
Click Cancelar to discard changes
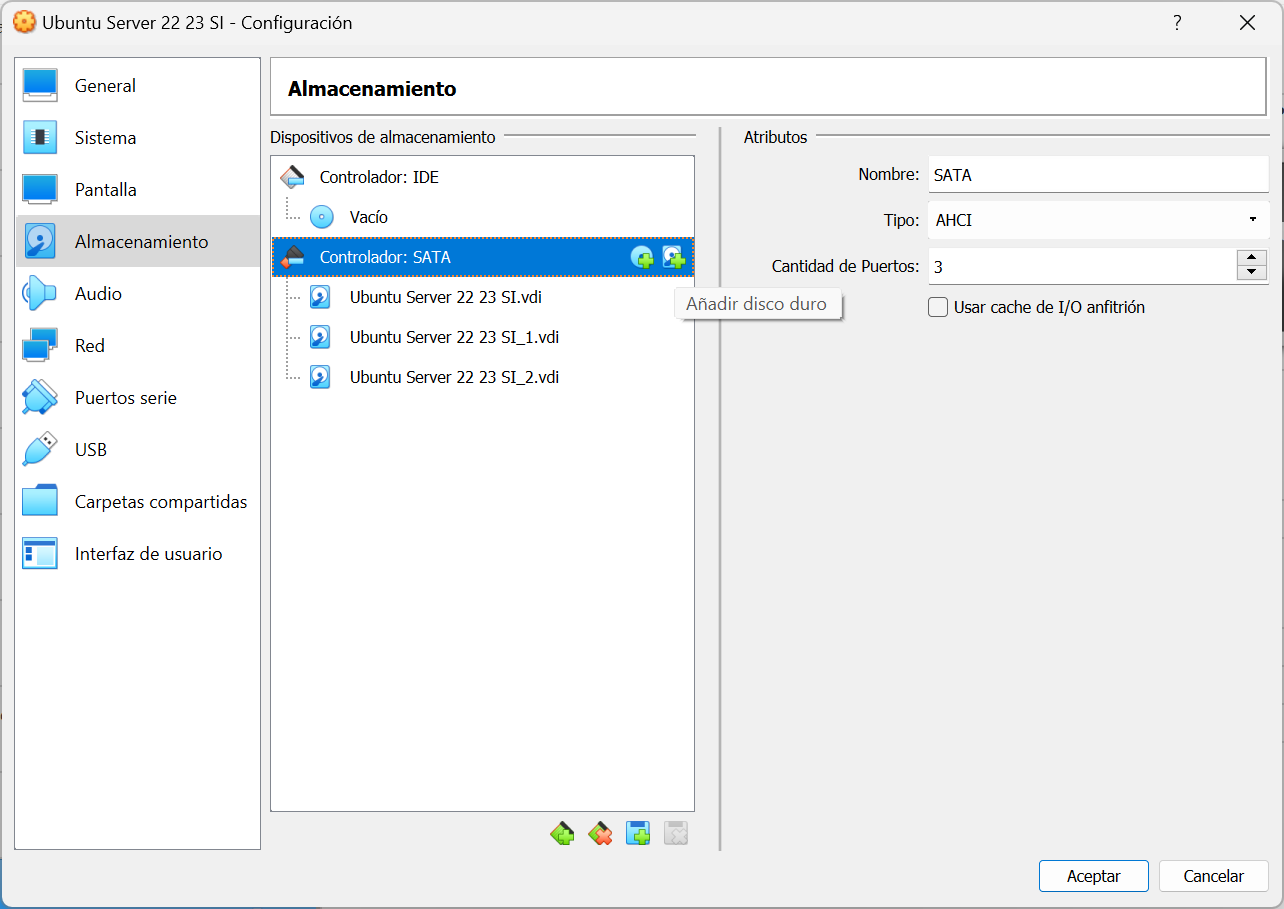click(1214, 876)
